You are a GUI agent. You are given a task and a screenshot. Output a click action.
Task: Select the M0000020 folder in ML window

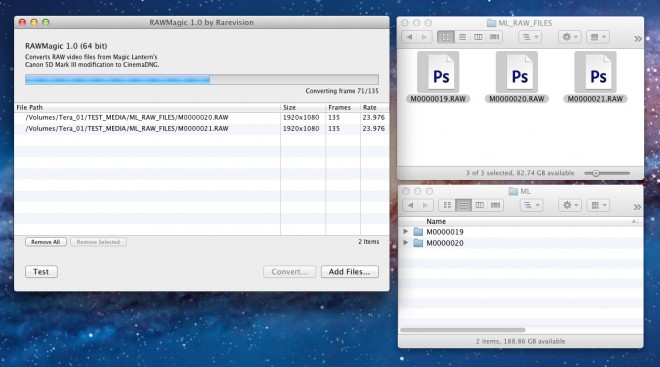521,243
